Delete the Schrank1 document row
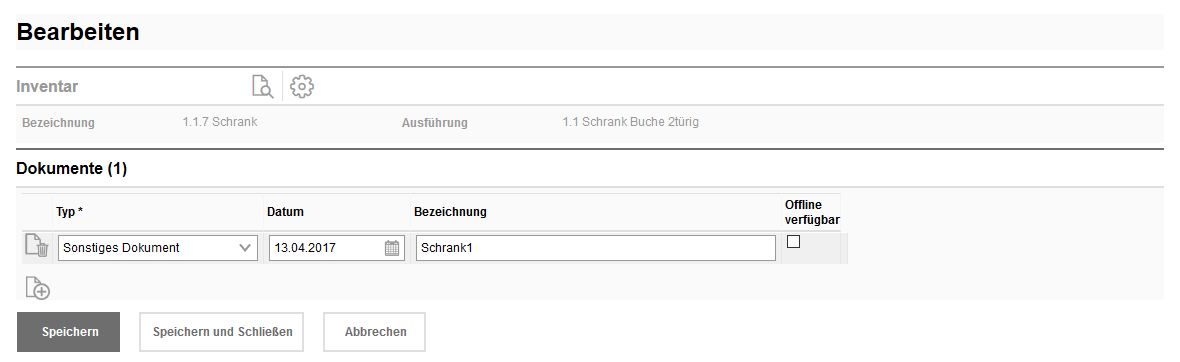 click(38, 246)
